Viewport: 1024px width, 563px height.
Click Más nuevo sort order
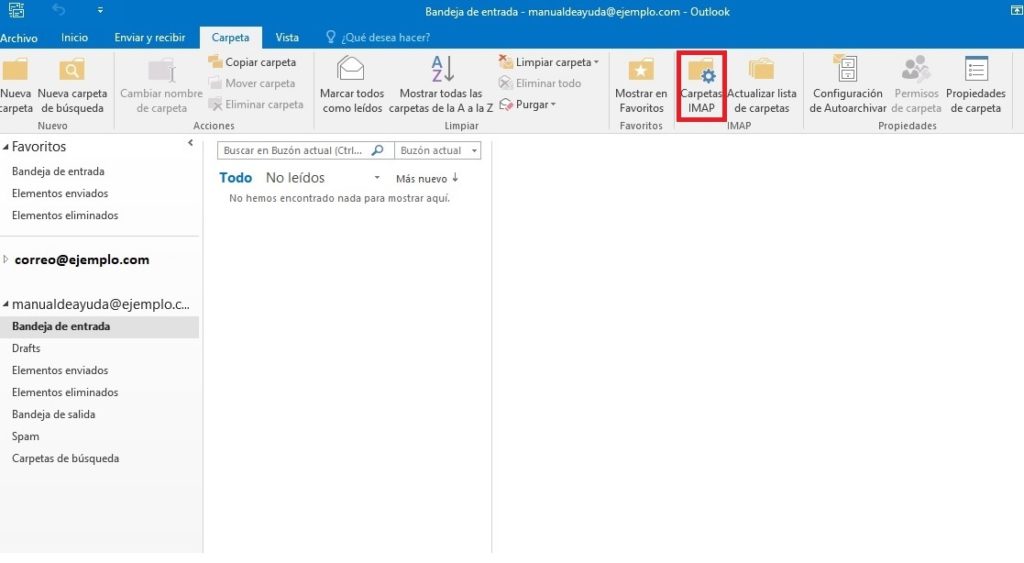pos(421,178)
